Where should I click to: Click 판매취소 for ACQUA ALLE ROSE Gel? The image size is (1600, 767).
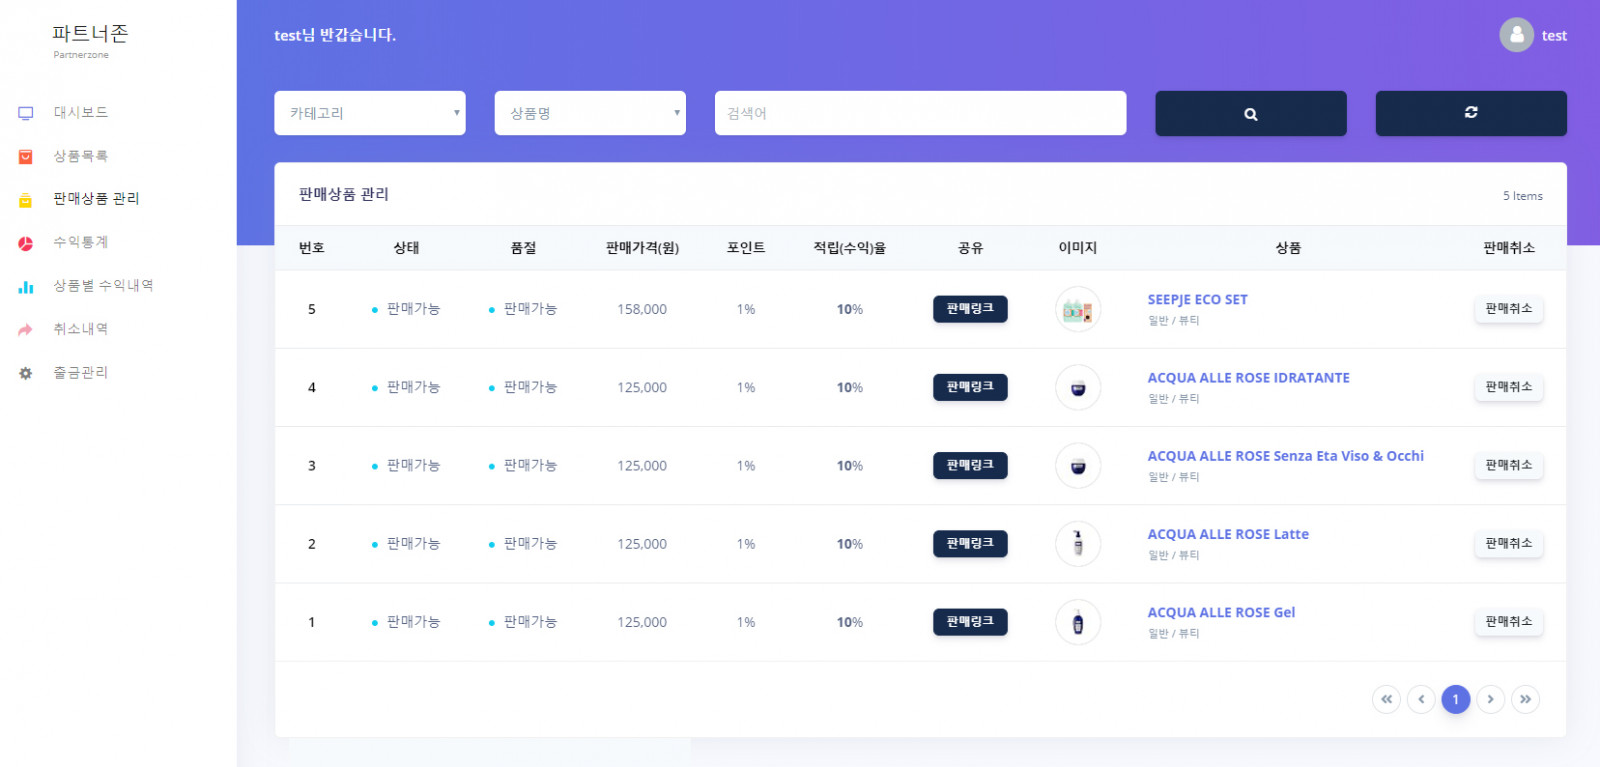click(1508, 622)
